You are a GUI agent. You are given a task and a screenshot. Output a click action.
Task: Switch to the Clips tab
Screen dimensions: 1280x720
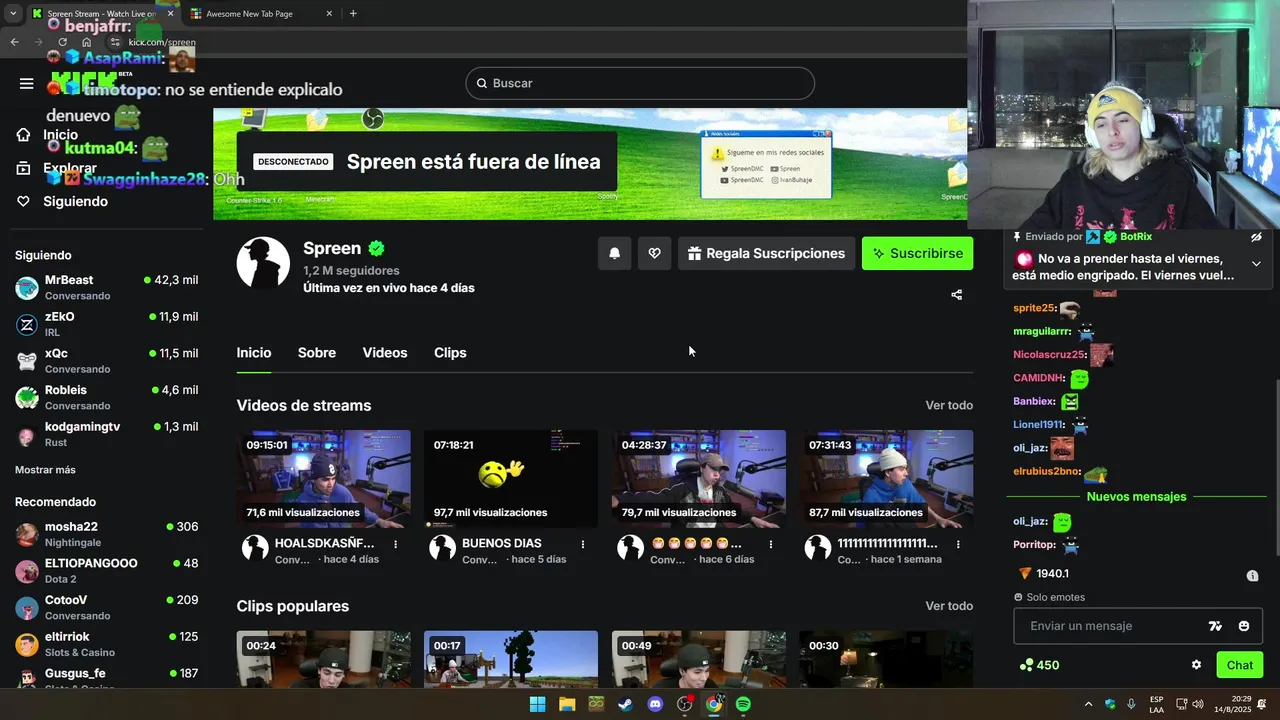(x=450, y=353)
